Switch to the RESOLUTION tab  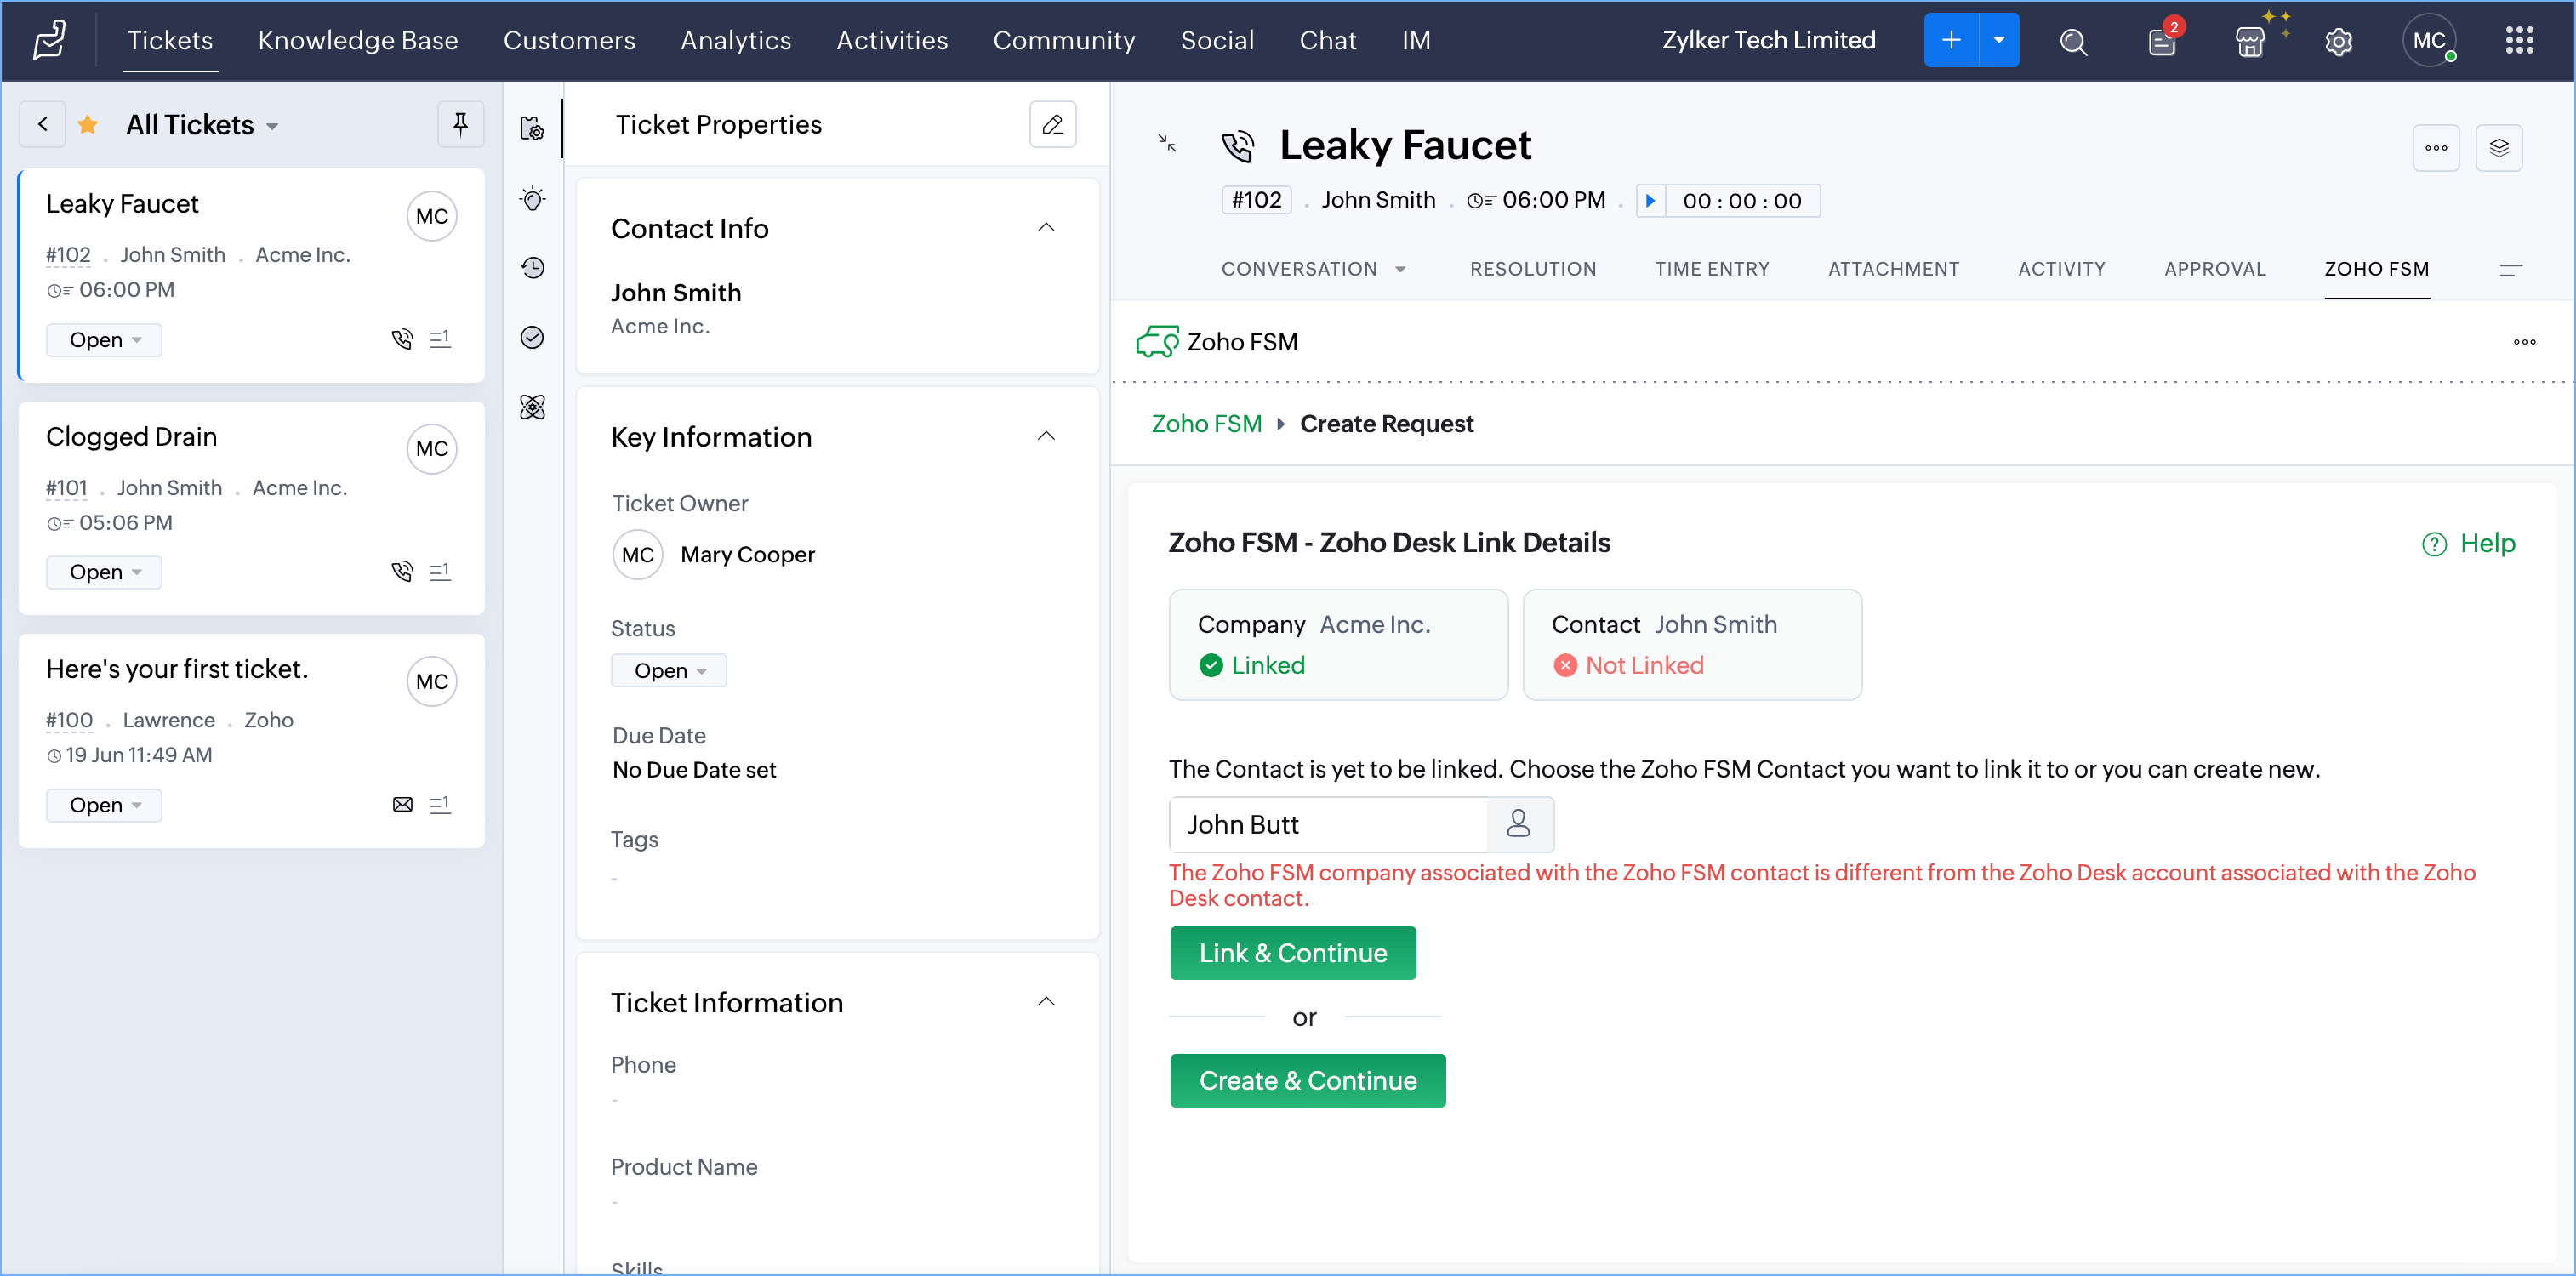point(1532,269)
